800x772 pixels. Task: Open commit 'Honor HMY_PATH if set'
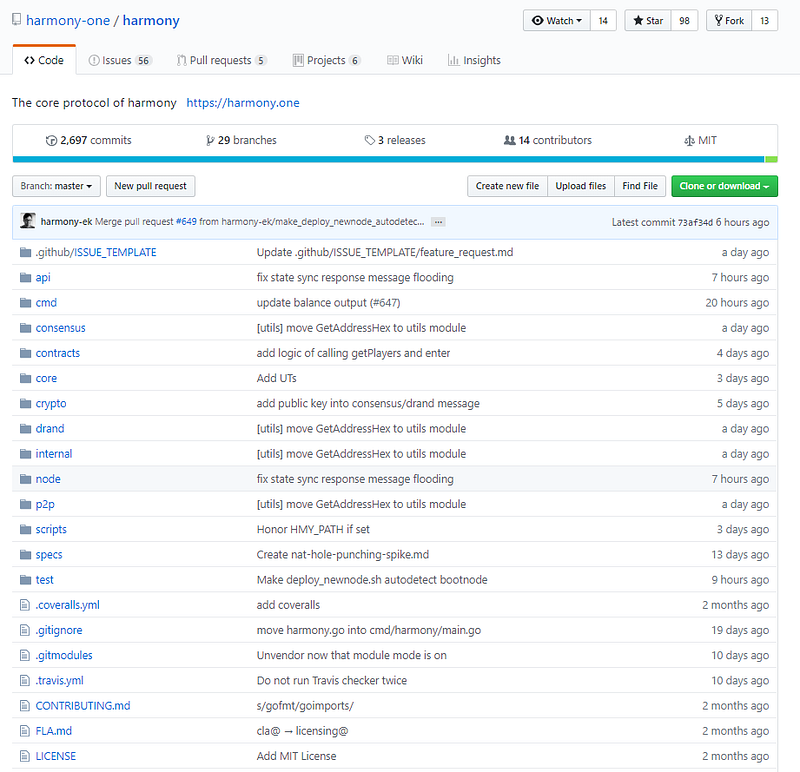pyautogui.click(x=313, y=529)
